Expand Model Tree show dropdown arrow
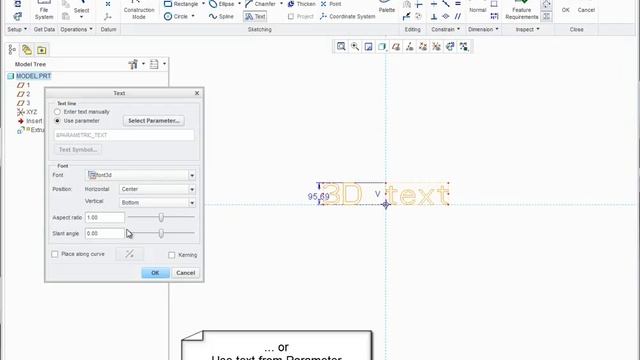 tap(164, 64)
